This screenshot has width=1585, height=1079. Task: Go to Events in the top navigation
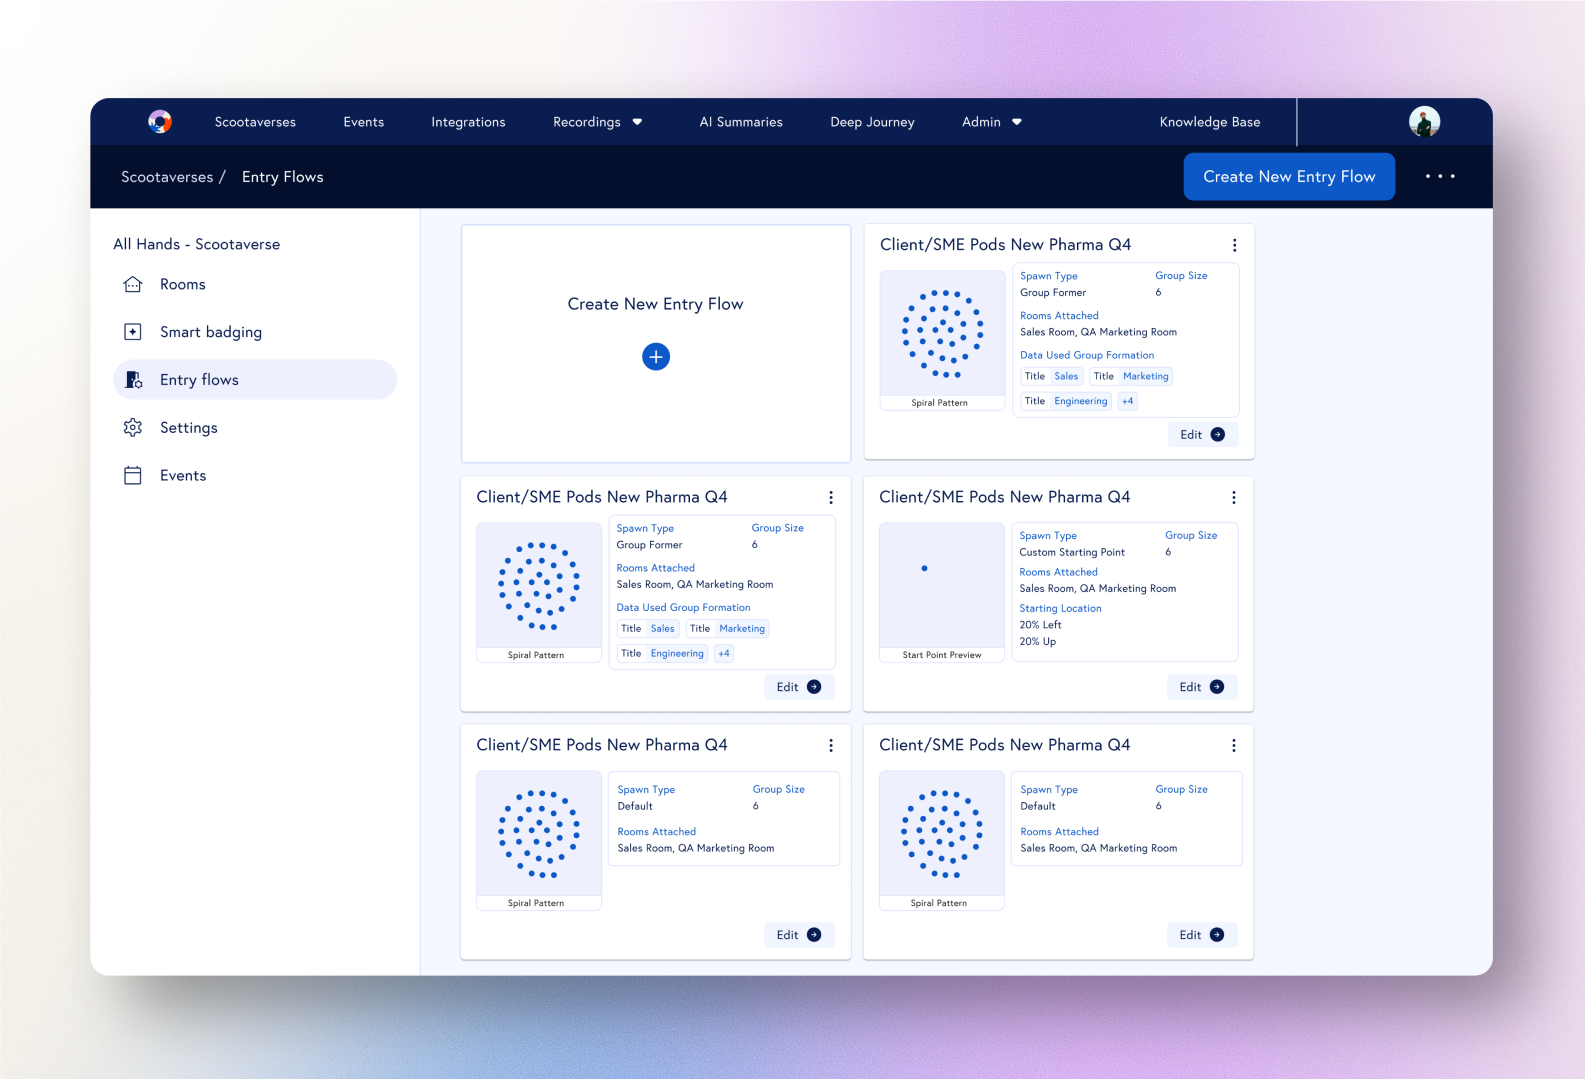[x=364, y=122]
